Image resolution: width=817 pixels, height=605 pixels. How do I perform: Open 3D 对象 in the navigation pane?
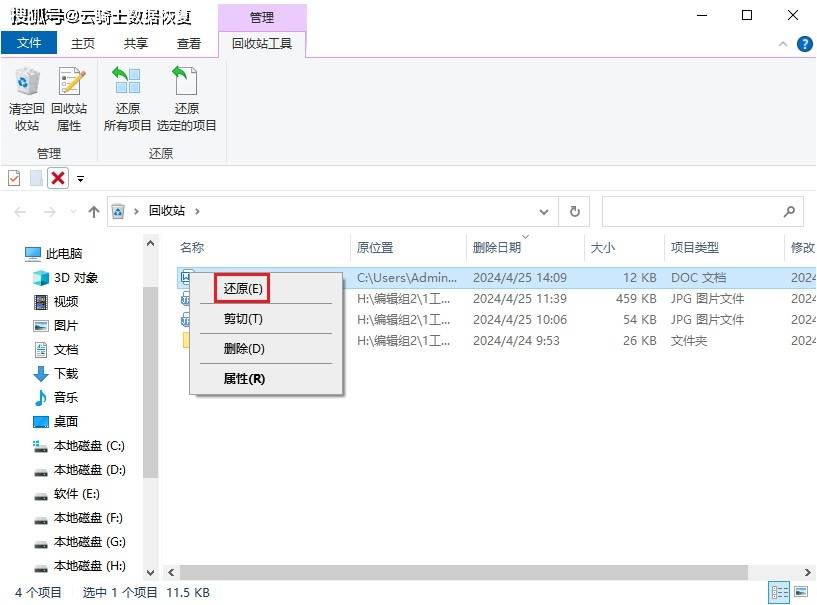pos(66,278)
